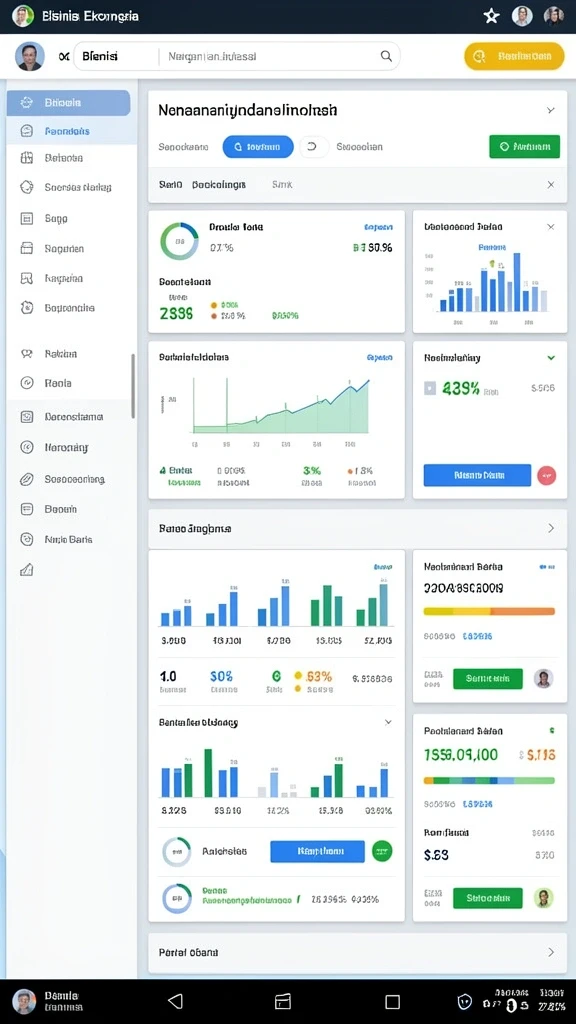Select the 'Sago' item in the sidebar

point(56,219)
